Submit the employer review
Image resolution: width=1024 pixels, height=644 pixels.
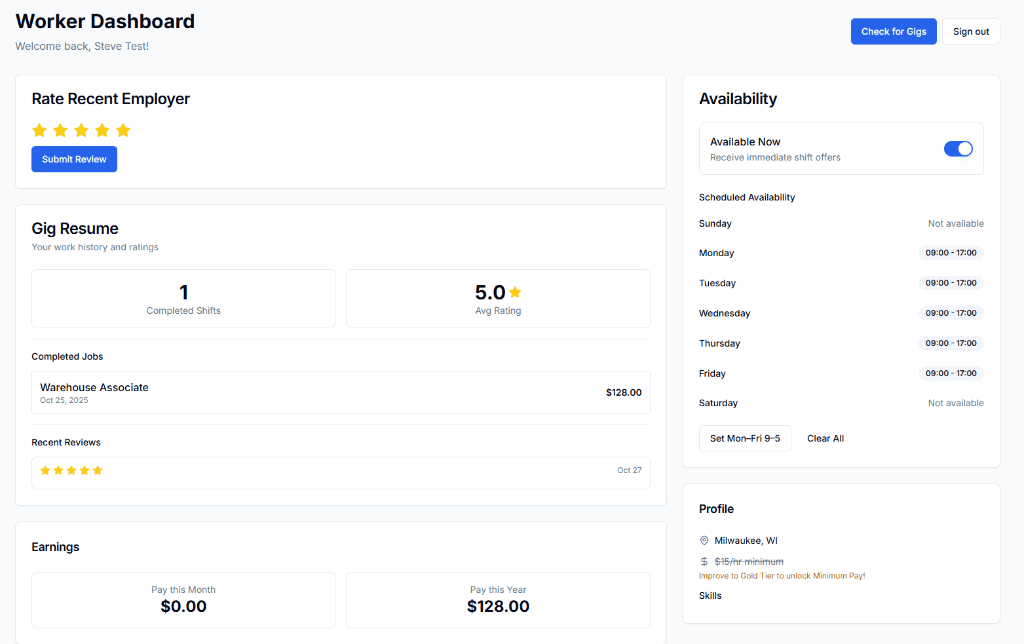[x=74, y=159]
